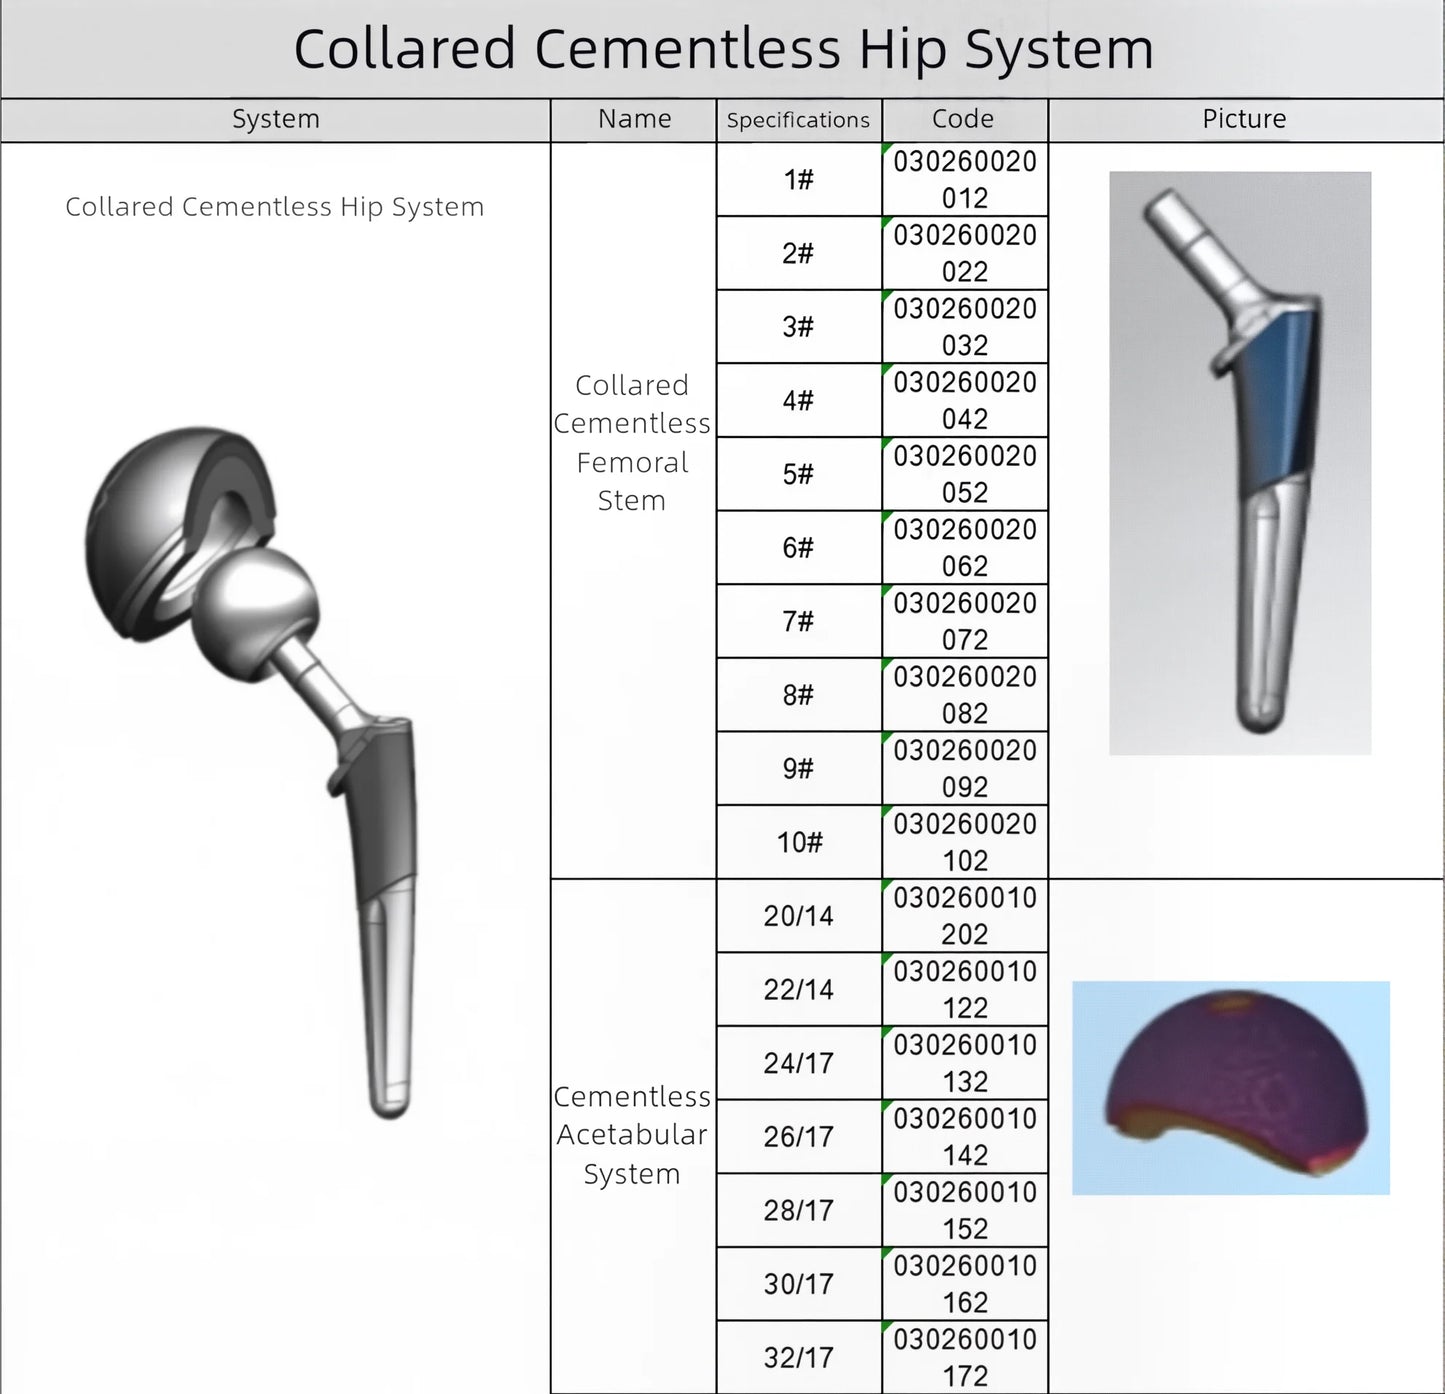Select specification cell '5#'
Screen dimensions: 1445x1394
(x=799, y=474)
